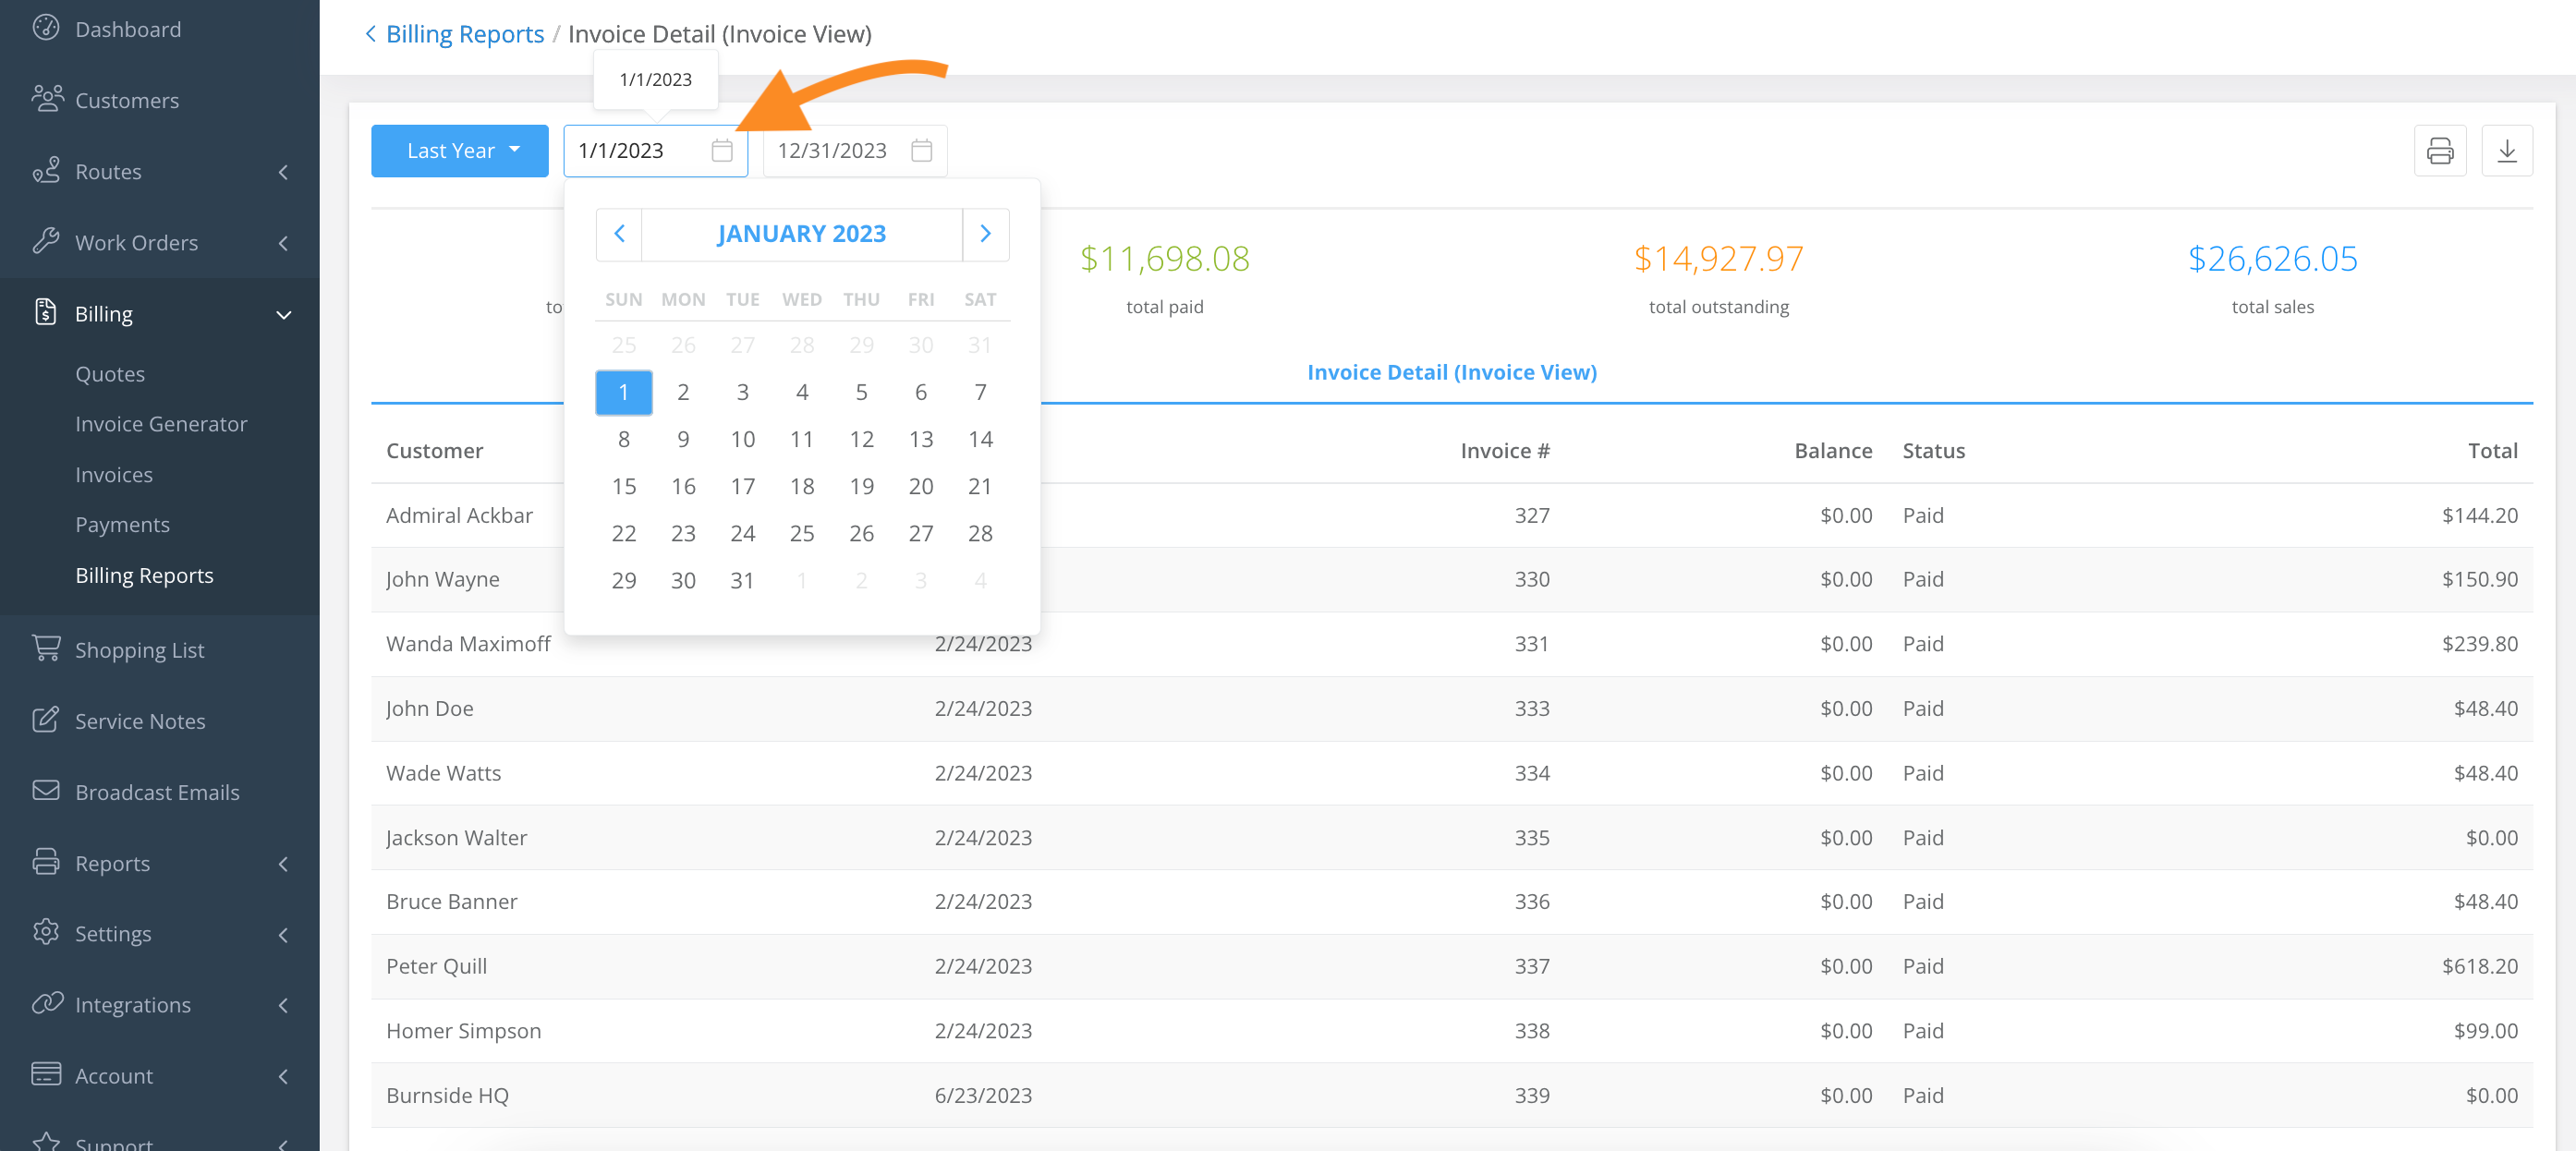Image resolution: width=2576 pixels, height=1151 pixels.
Task: Click the $26,626.05 total sales figure
Action: pos(2273,259)
